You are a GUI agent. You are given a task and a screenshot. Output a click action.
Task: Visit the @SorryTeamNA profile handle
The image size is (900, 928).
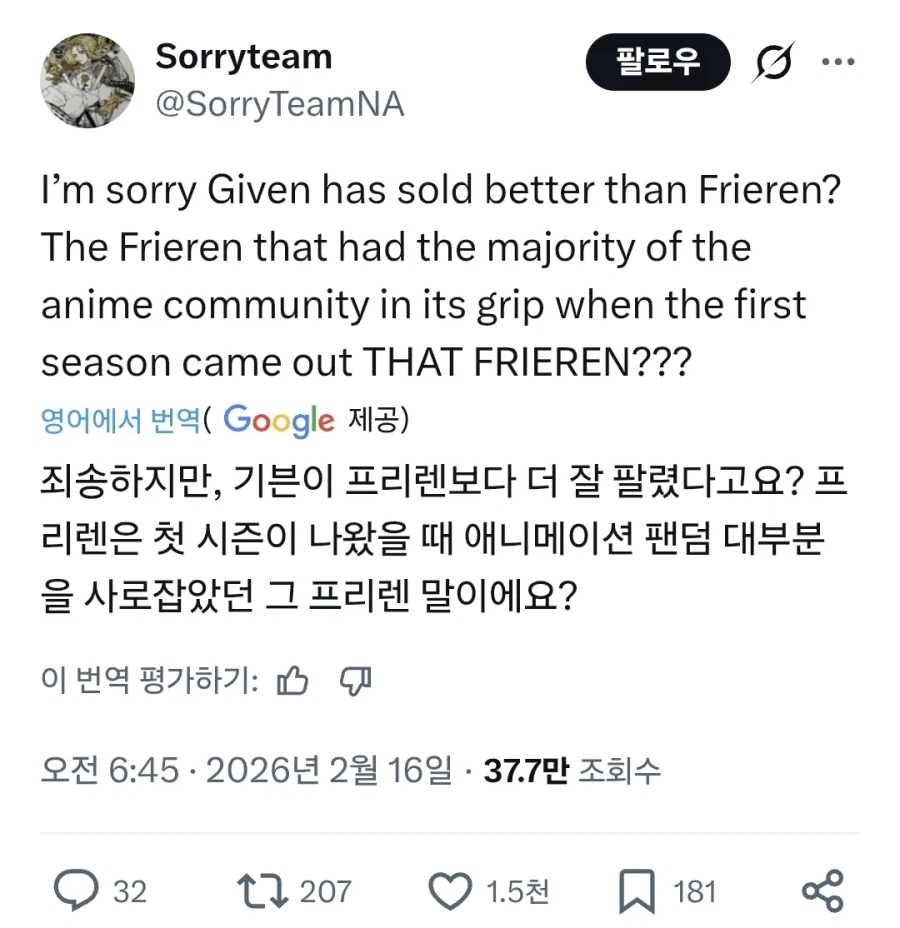pyautogui.click(x=281, y=104)
